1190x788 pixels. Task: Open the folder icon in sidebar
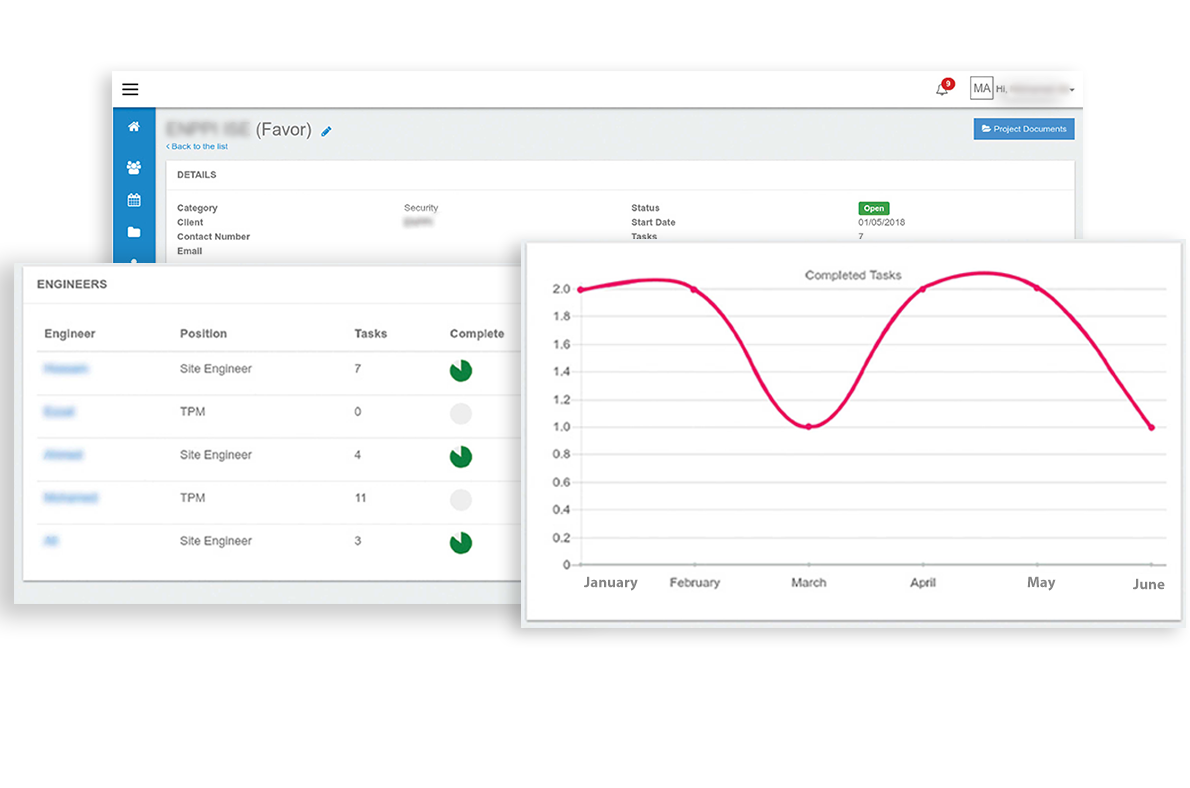pyautogui.click(x=134, y=233)
